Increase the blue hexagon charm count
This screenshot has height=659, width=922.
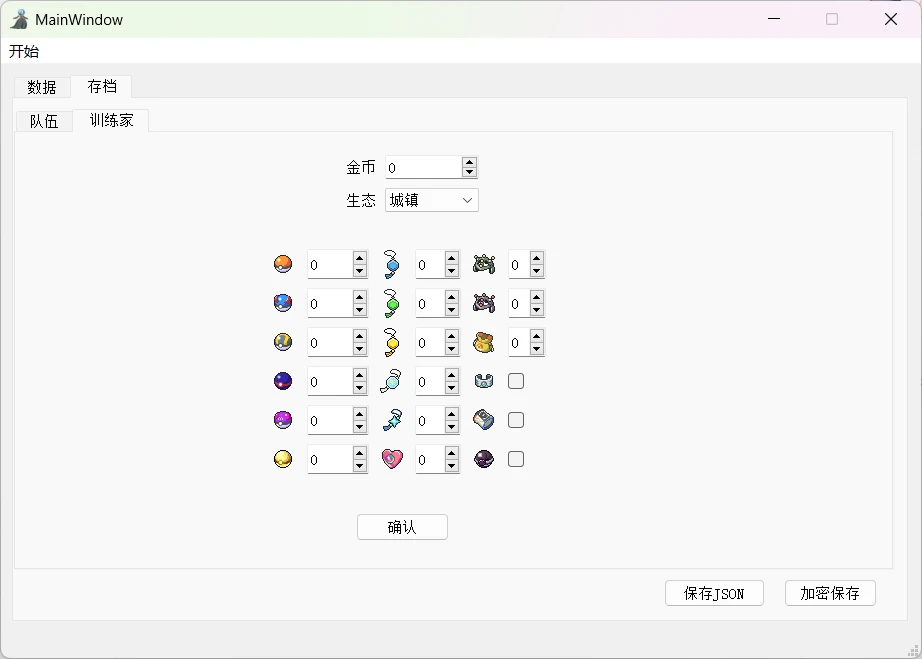click(x=452, y=258)
